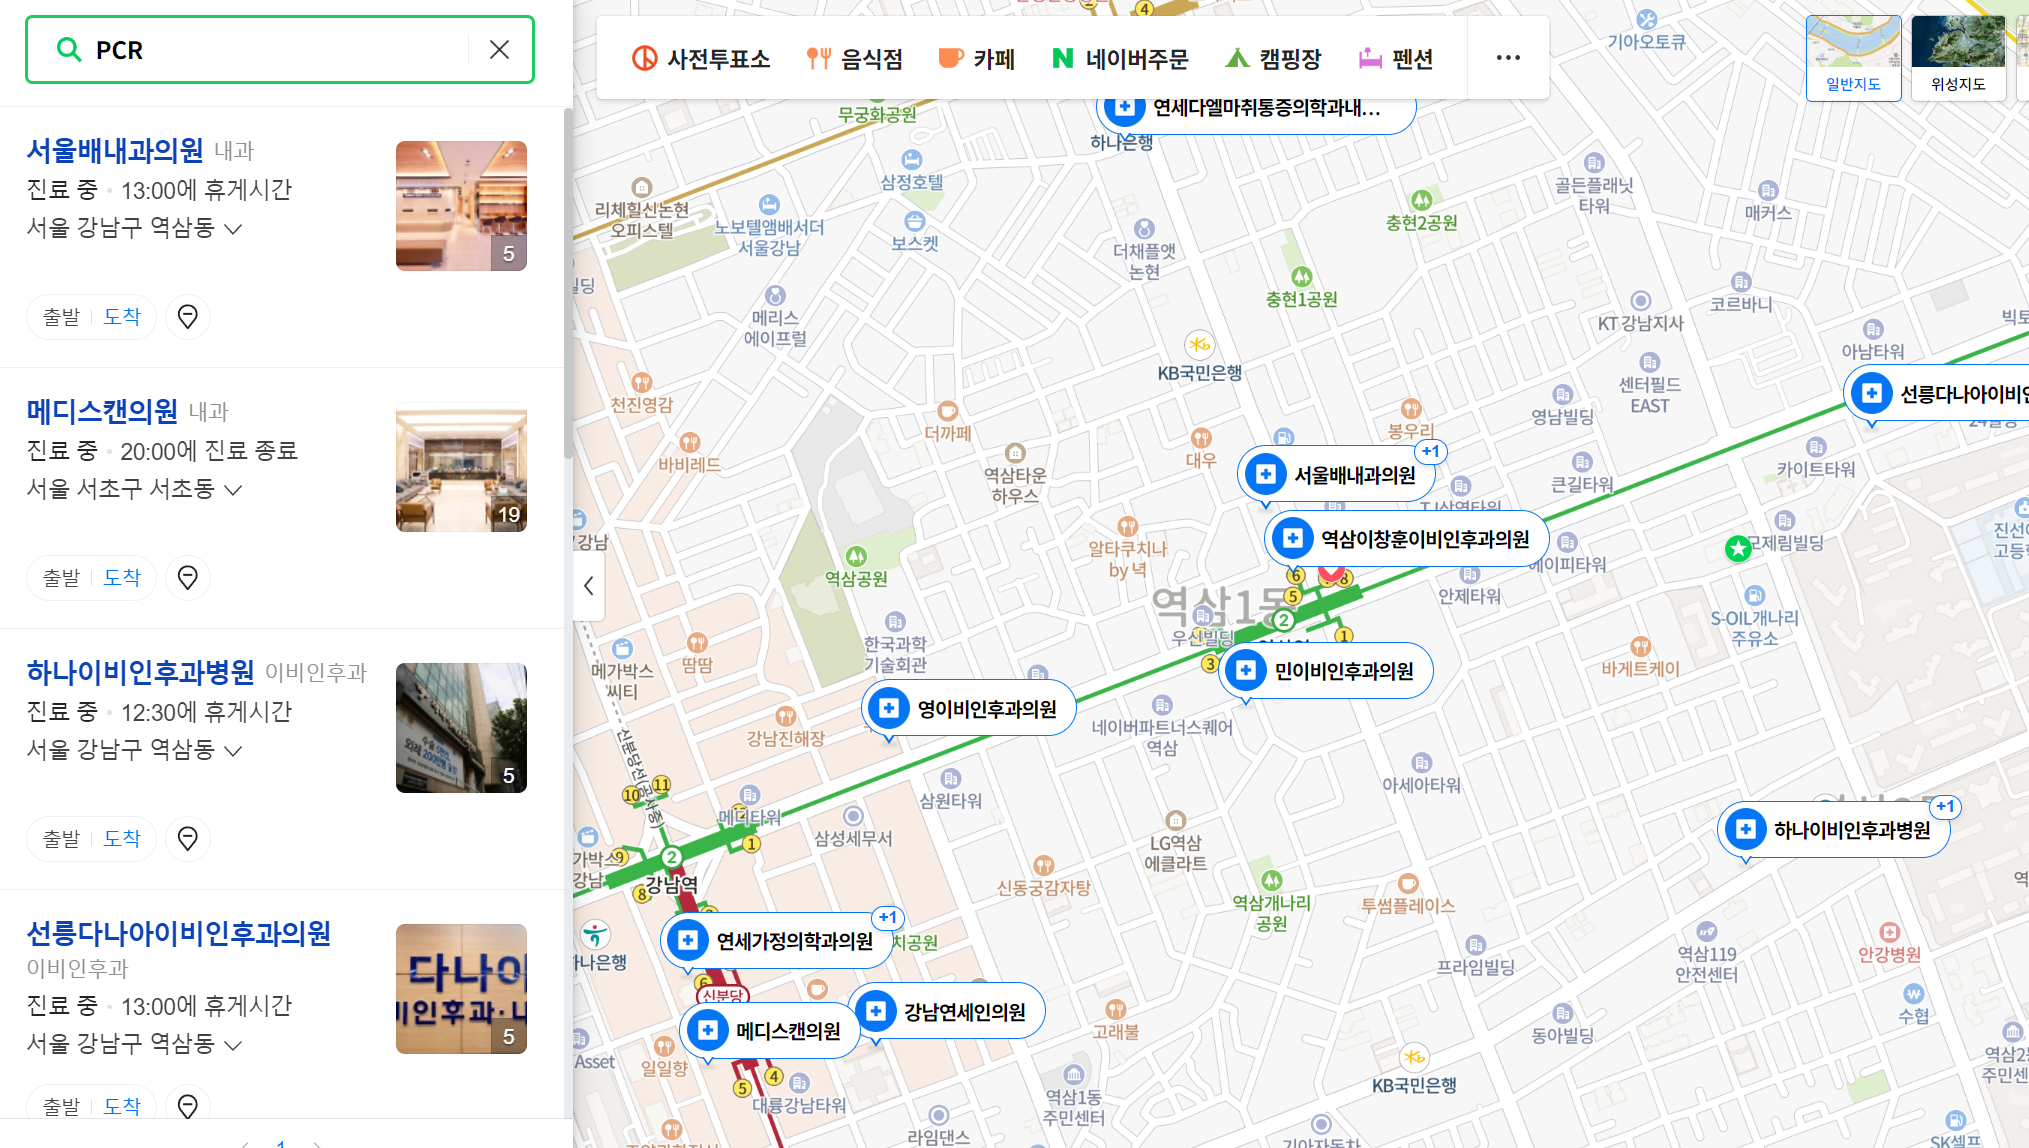Click the location pin for 하나이비인후과병원

[187, 839]
